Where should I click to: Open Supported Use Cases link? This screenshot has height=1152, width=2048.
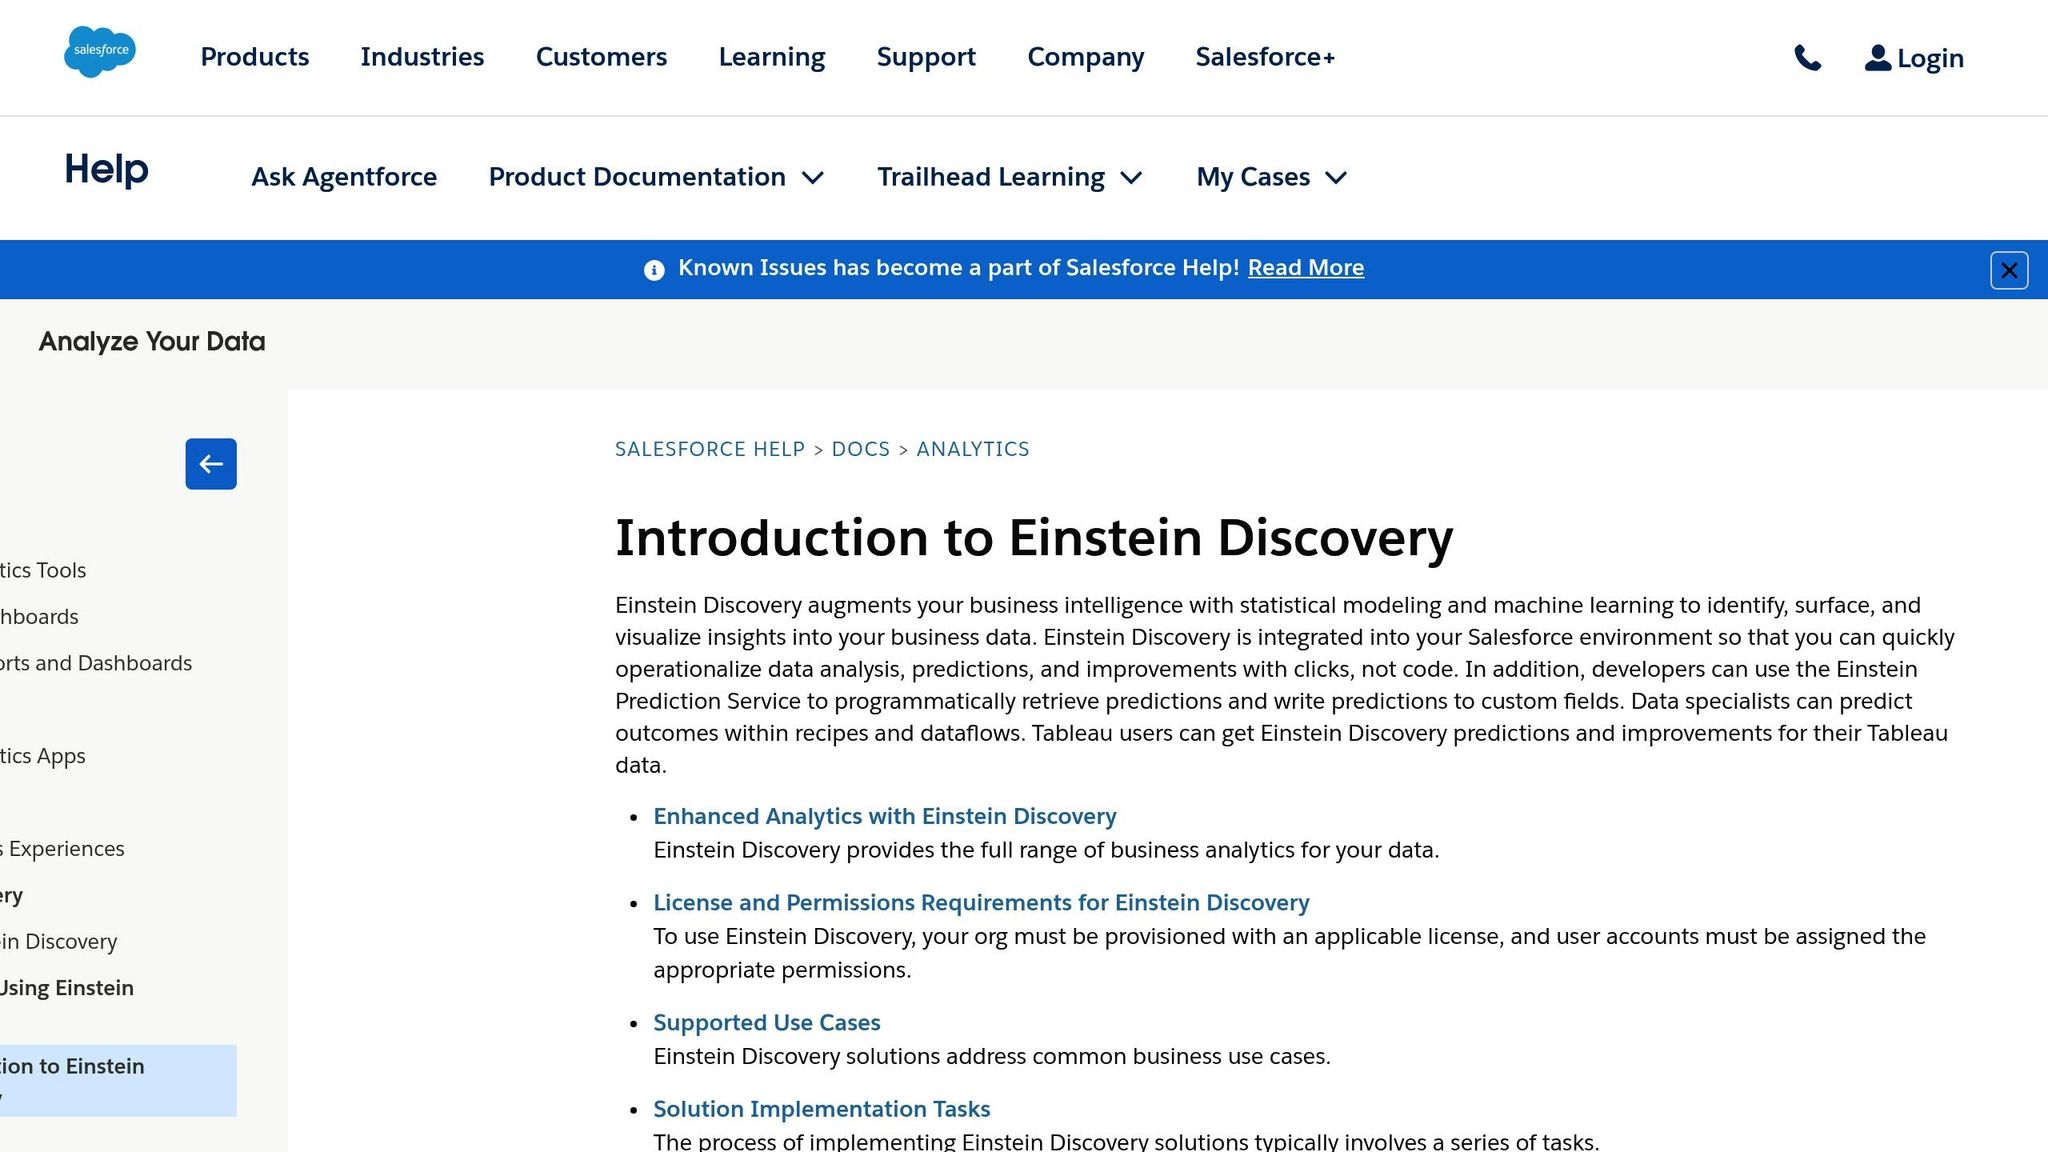click(767, 1022)
